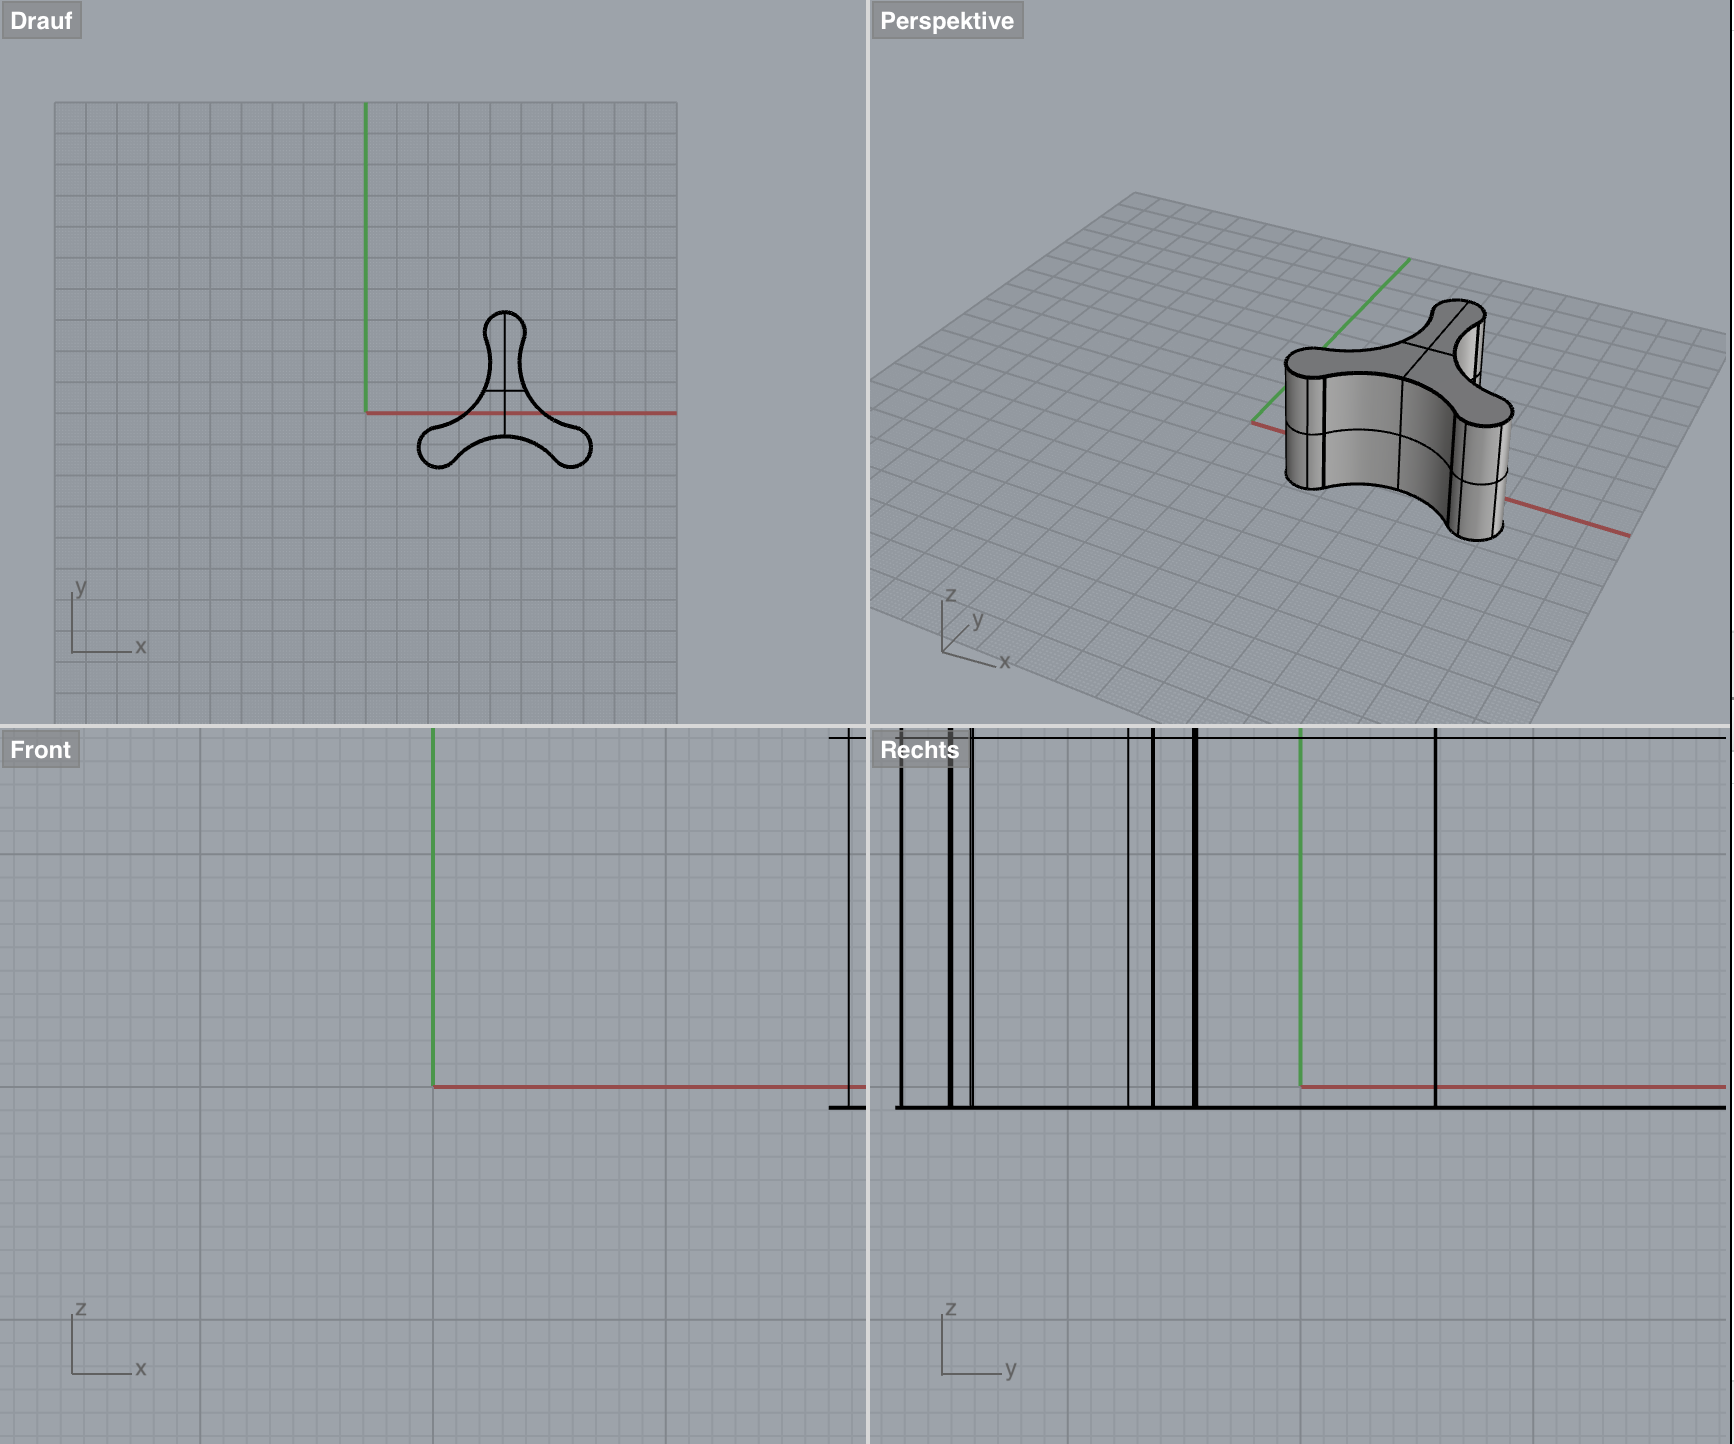Click the world axes icon in Perspektive view

click(976, 630)
